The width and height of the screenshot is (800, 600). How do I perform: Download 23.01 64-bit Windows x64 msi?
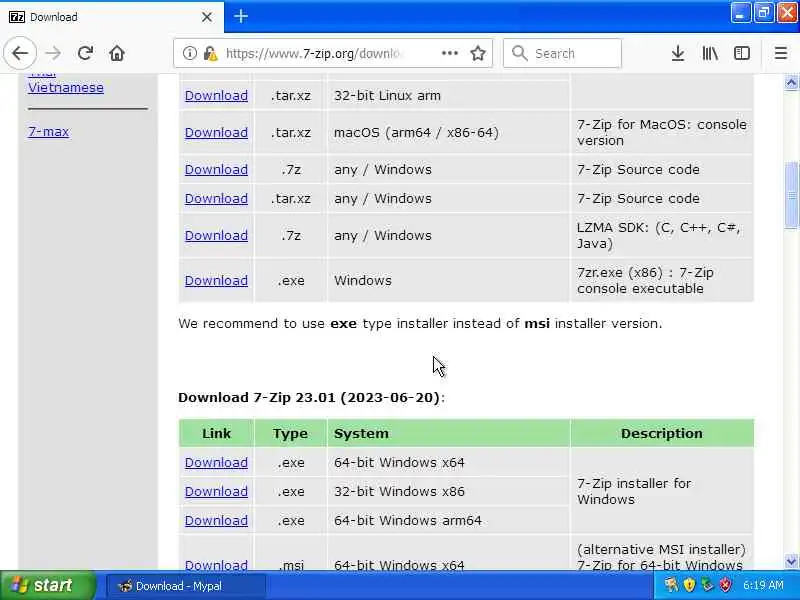click(216, 565)
